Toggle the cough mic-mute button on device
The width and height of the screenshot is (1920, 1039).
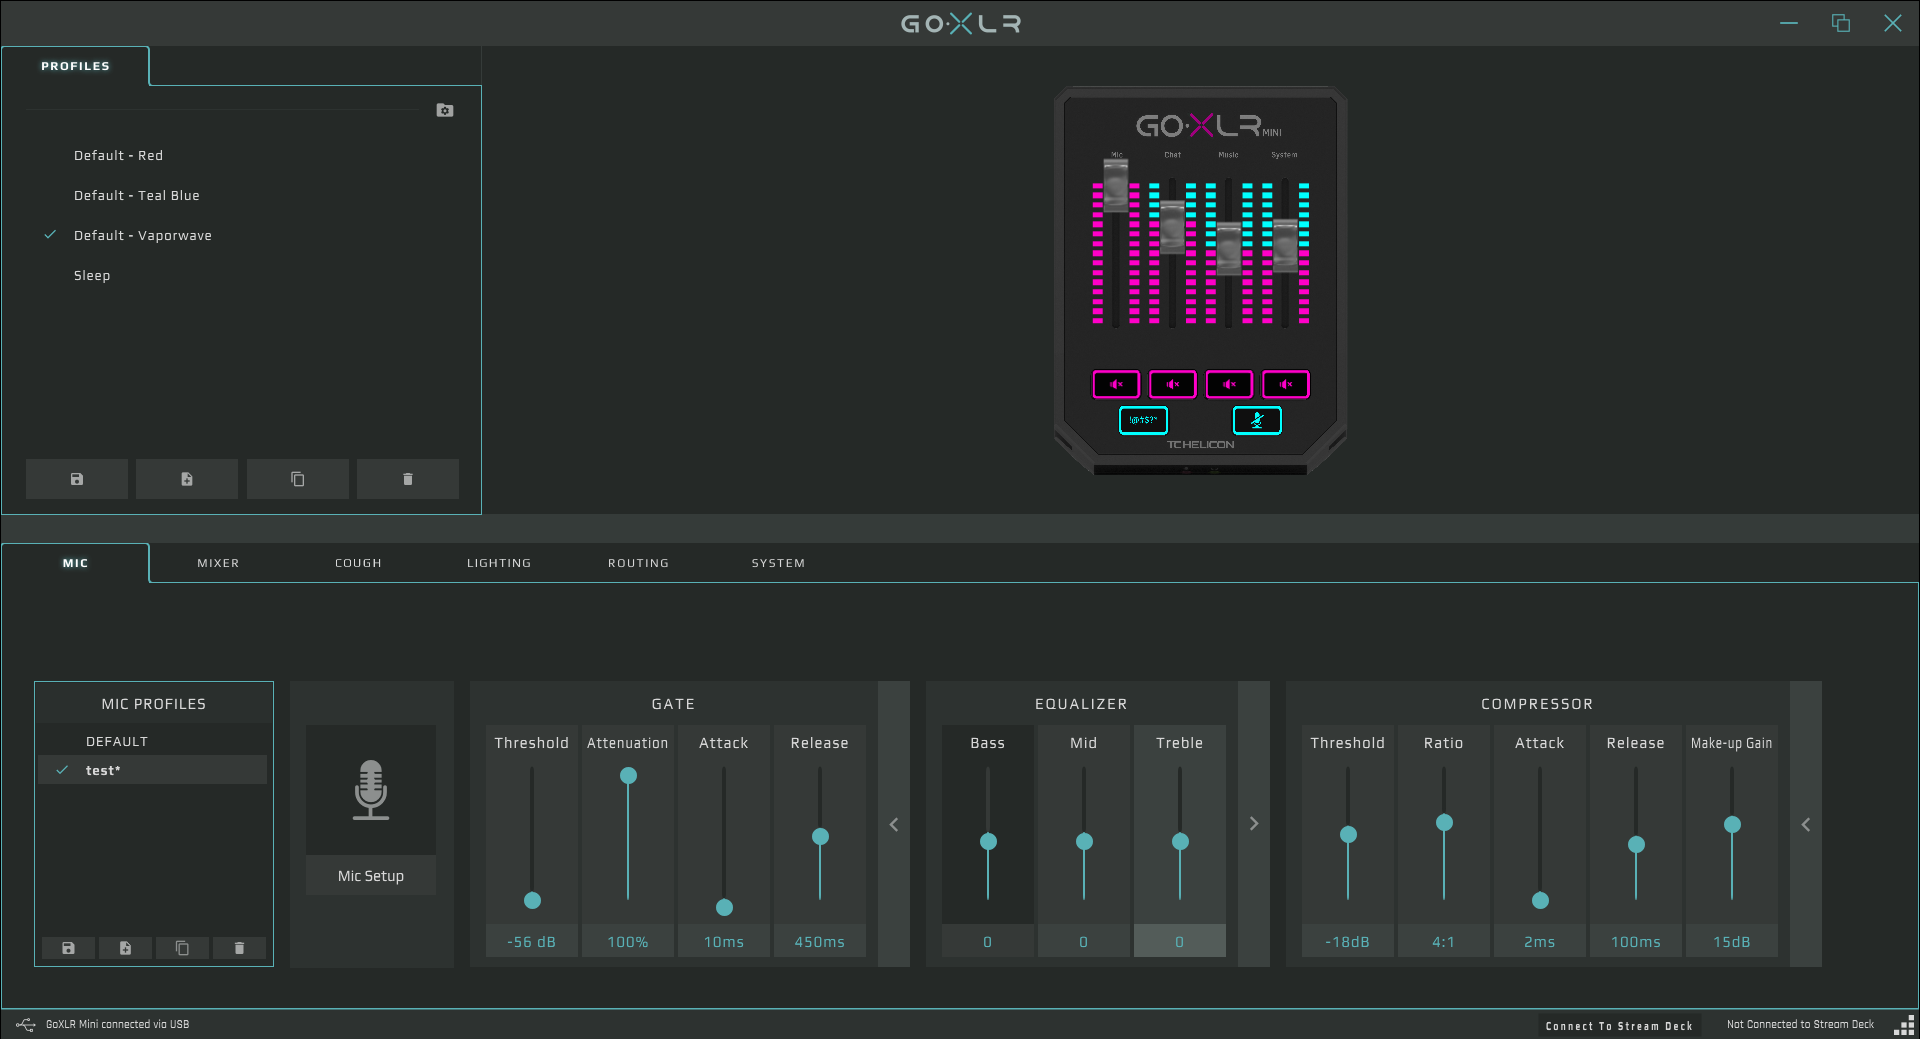point(1257,421)
